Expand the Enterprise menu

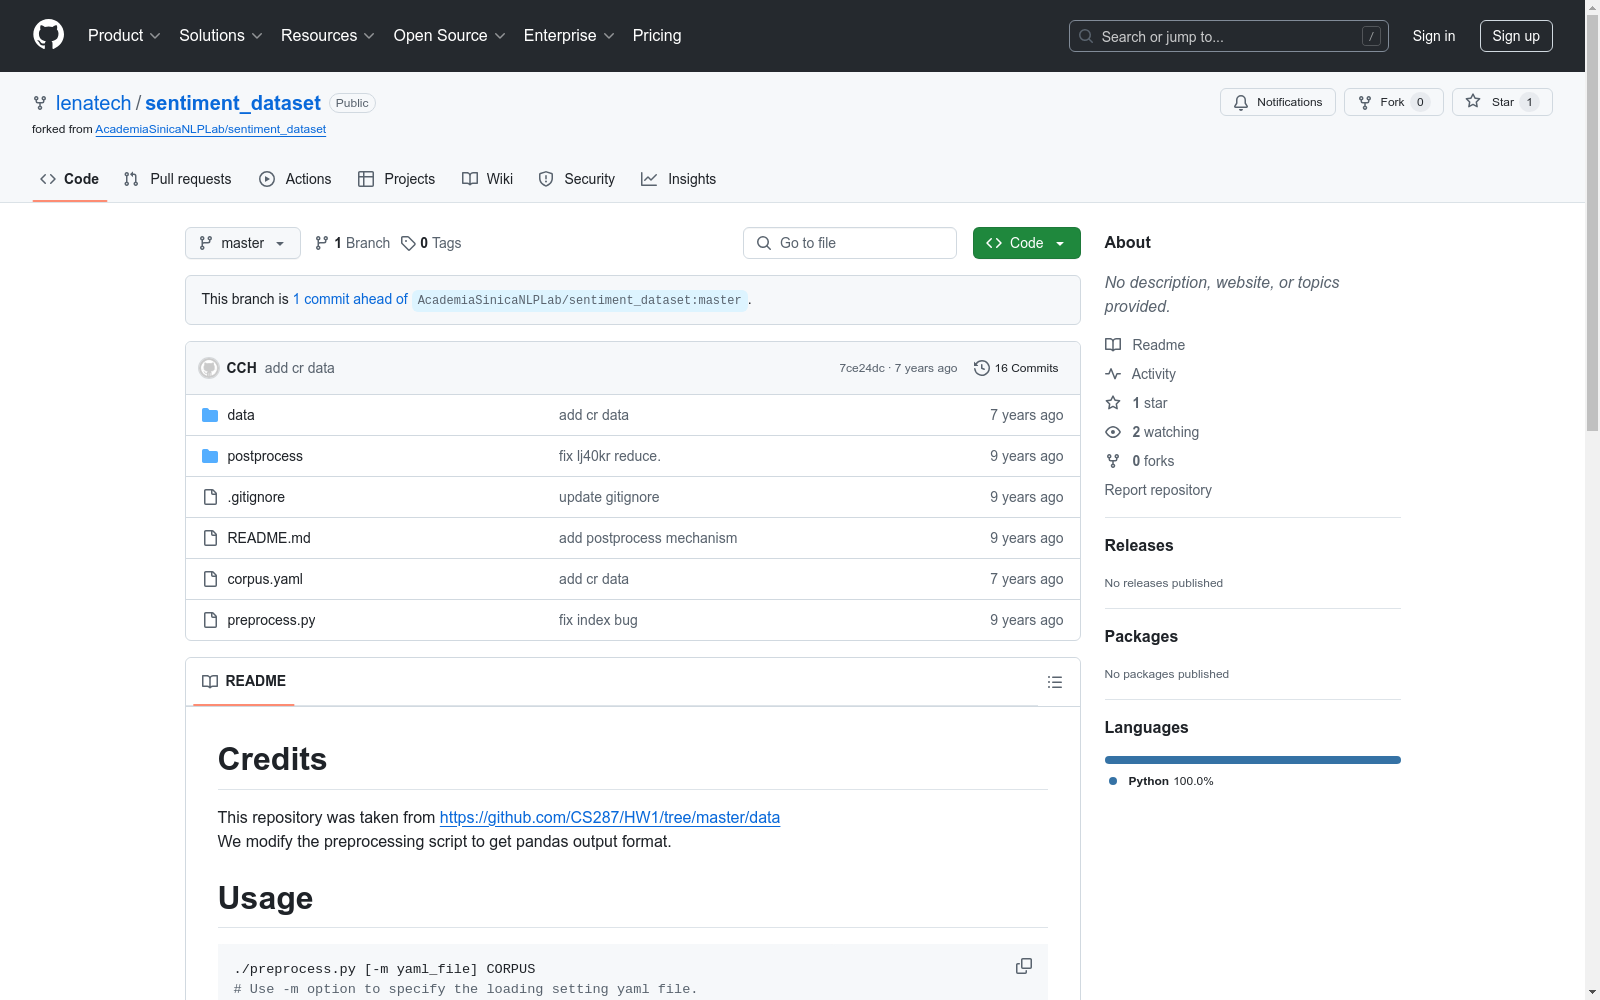tap(569, 36)
